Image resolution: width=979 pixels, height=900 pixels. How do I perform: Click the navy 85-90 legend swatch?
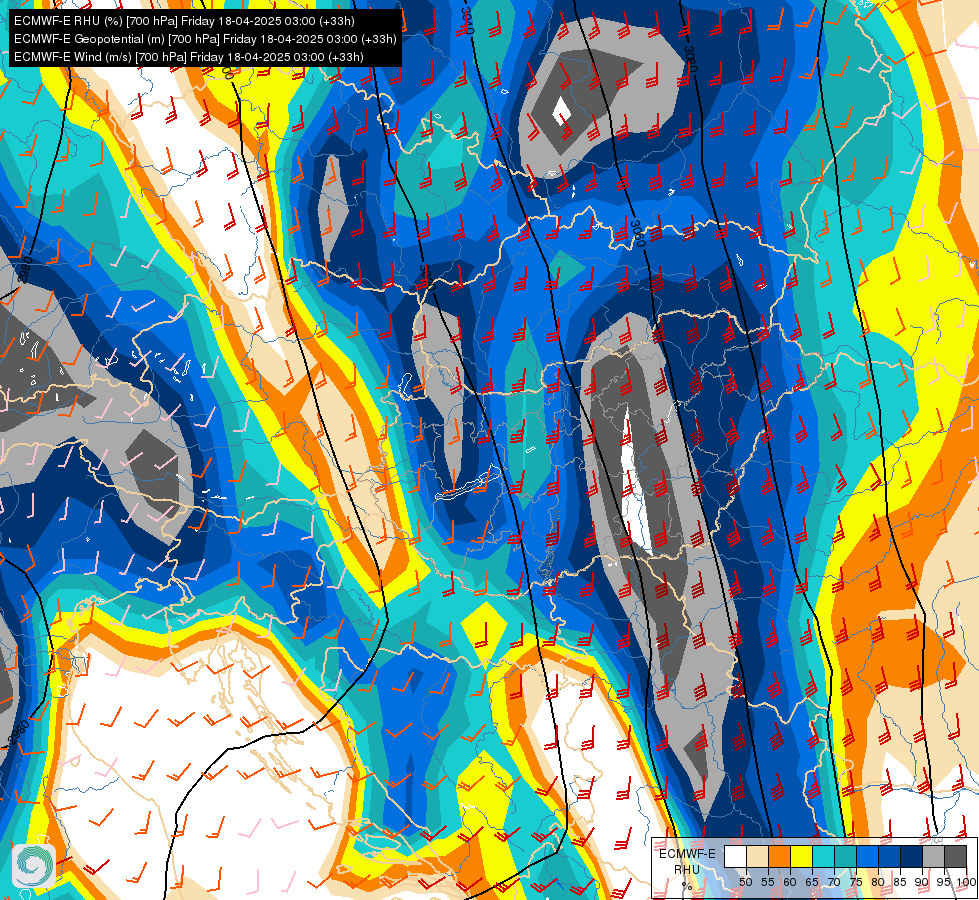[x=912, y=856]
